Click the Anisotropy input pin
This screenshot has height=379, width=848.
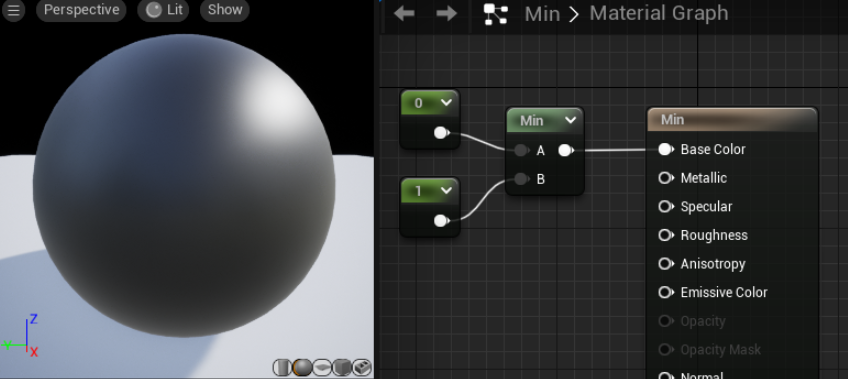click(666, 264)
